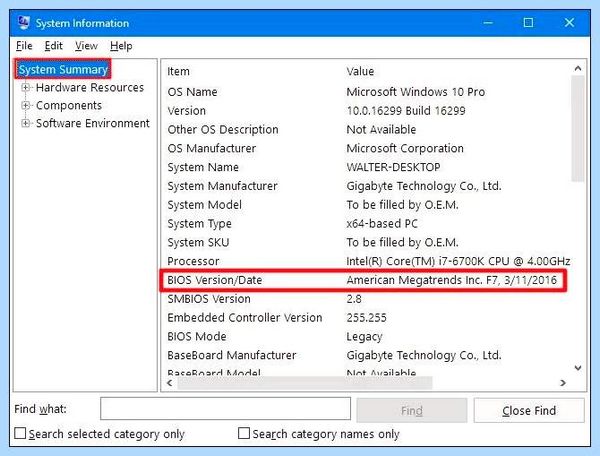Click the Legacy BIOS mode value
Viewport: 600px width, 456px height.
coord(364,336)
